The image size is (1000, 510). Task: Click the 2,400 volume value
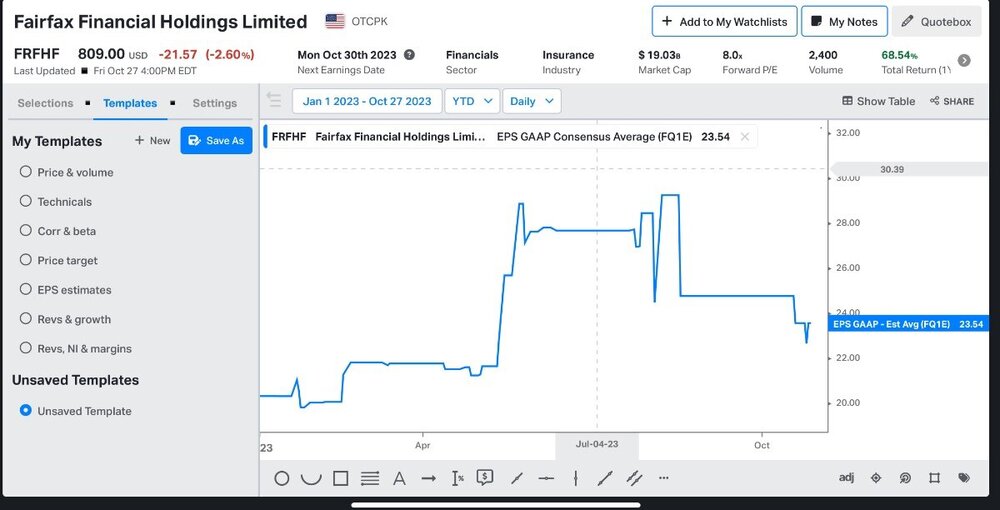tap(823, 55)
